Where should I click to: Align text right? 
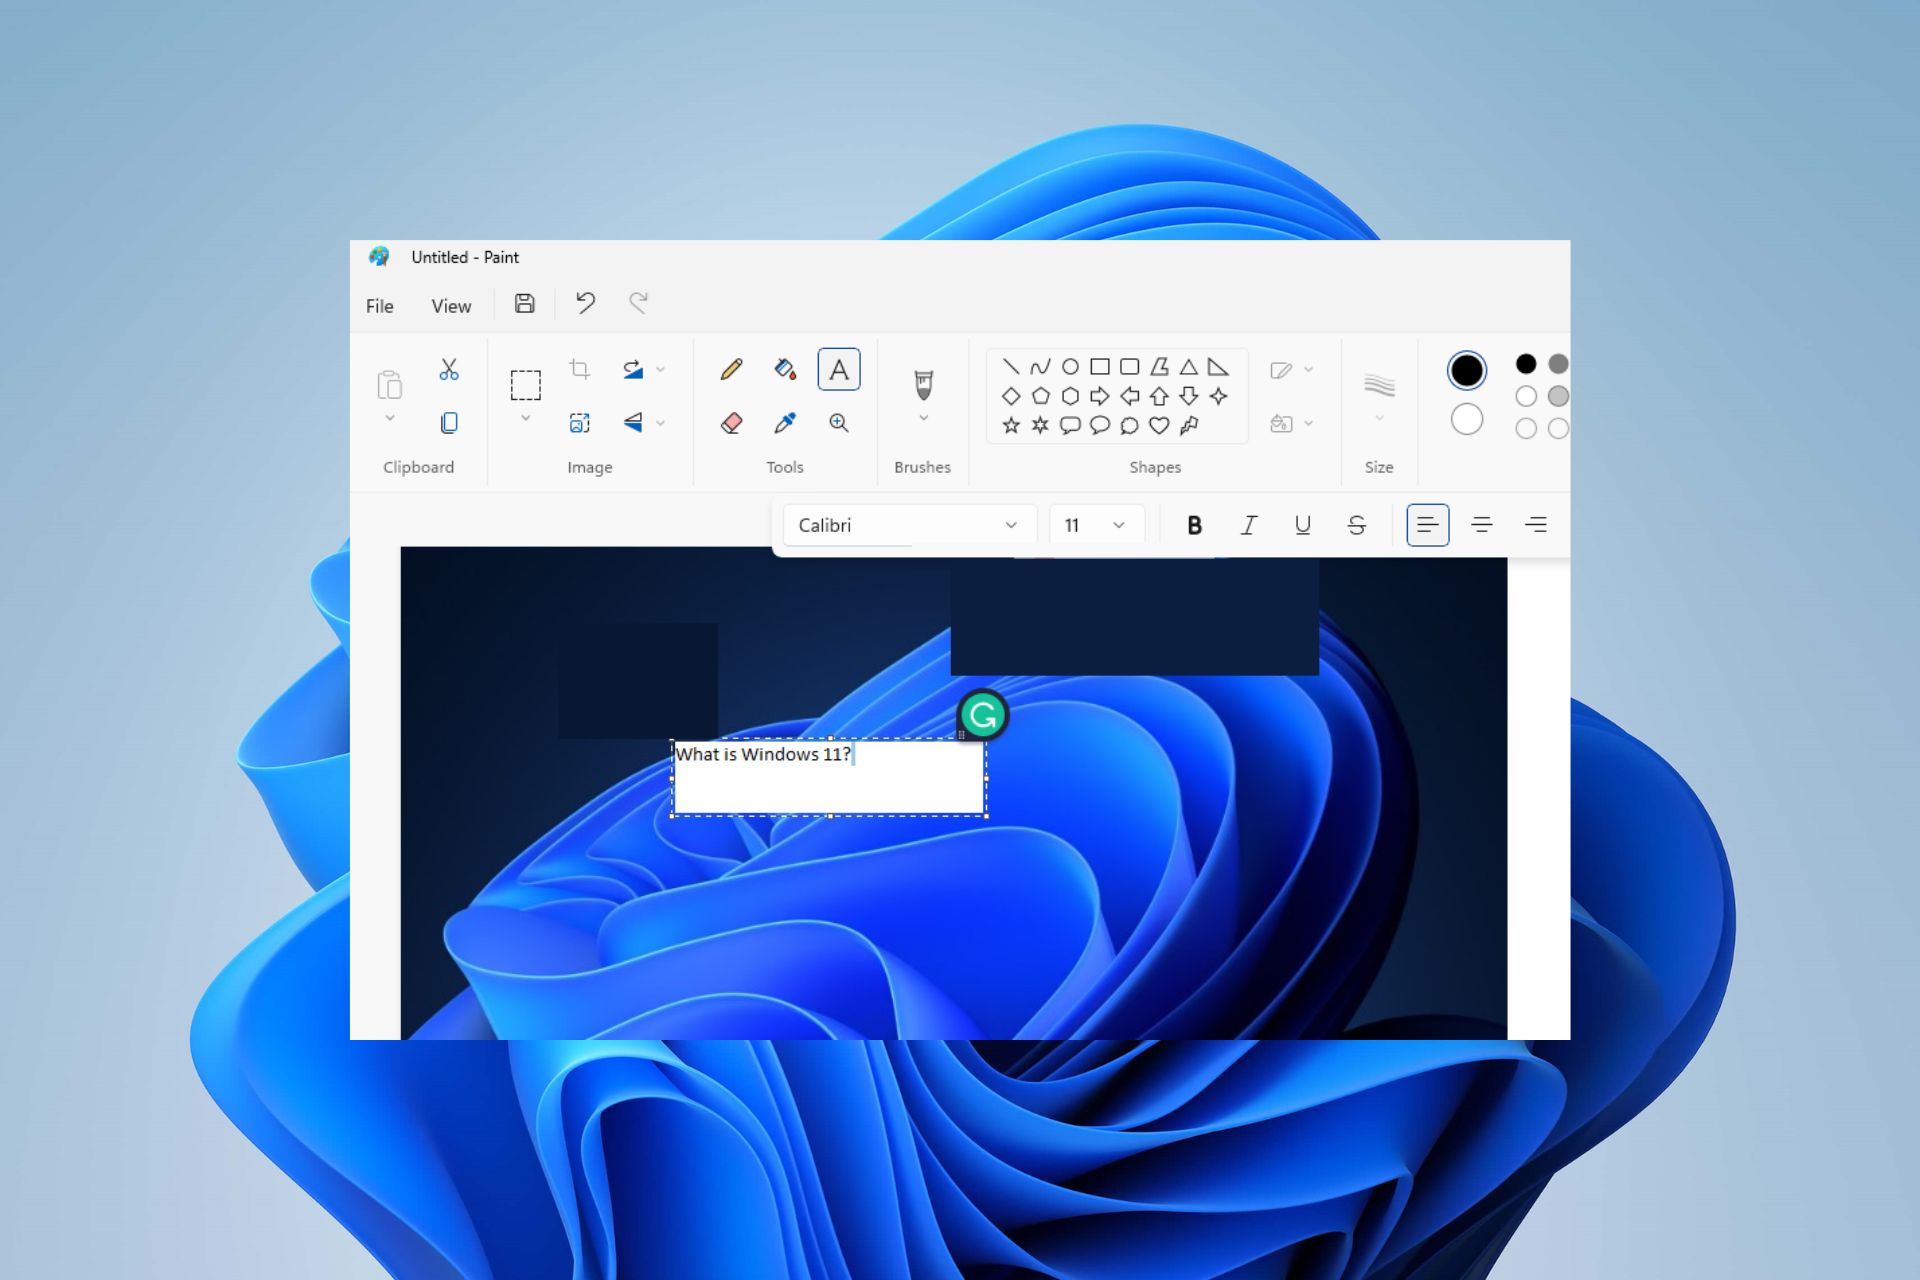(1535, 525)
